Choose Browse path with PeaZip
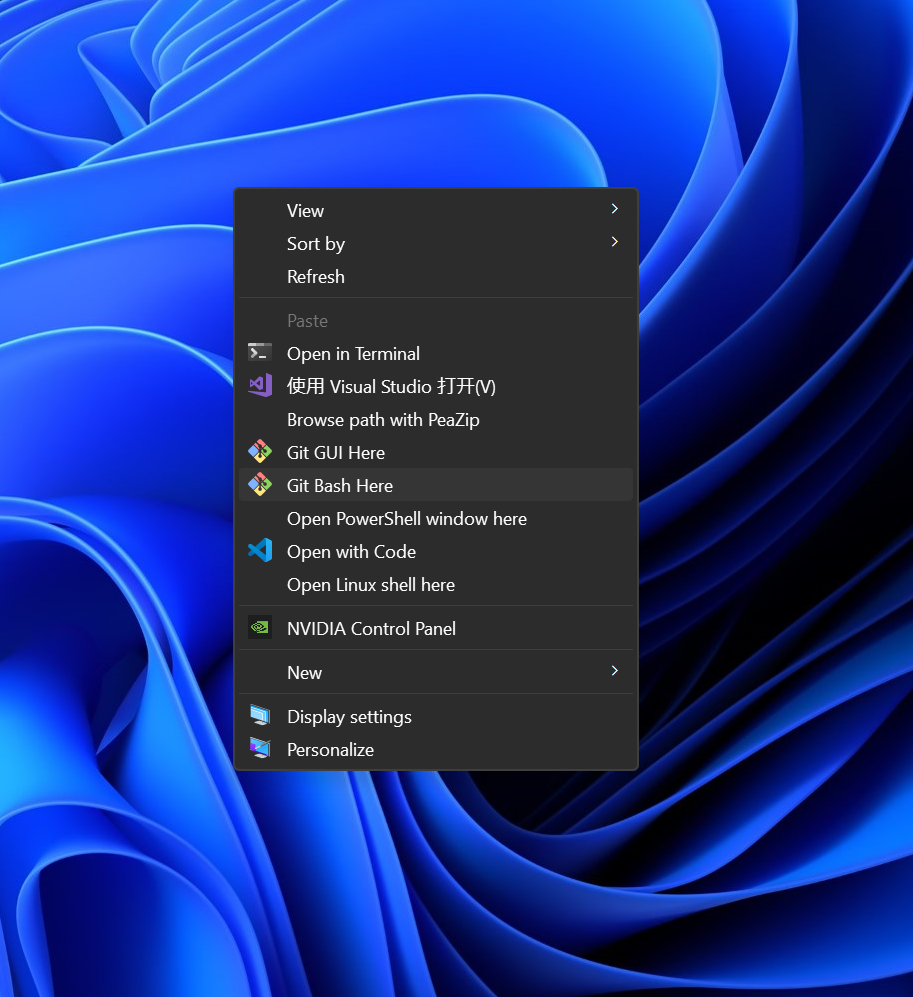Viewport: 913px width, 997px height. 383,420
